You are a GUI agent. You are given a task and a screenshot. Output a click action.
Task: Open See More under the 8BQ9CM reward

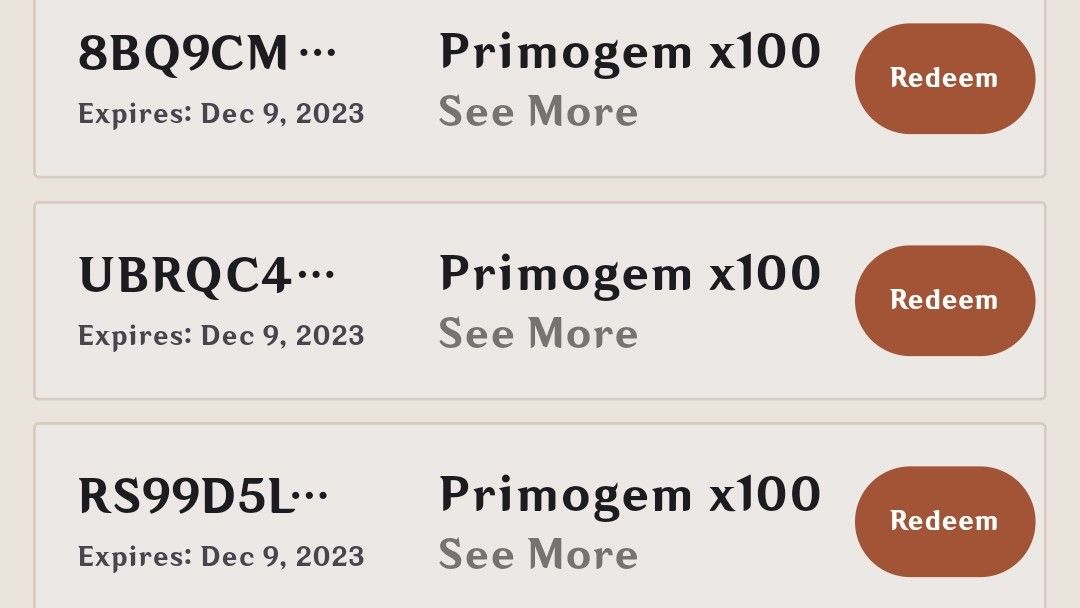click(539, 112)
